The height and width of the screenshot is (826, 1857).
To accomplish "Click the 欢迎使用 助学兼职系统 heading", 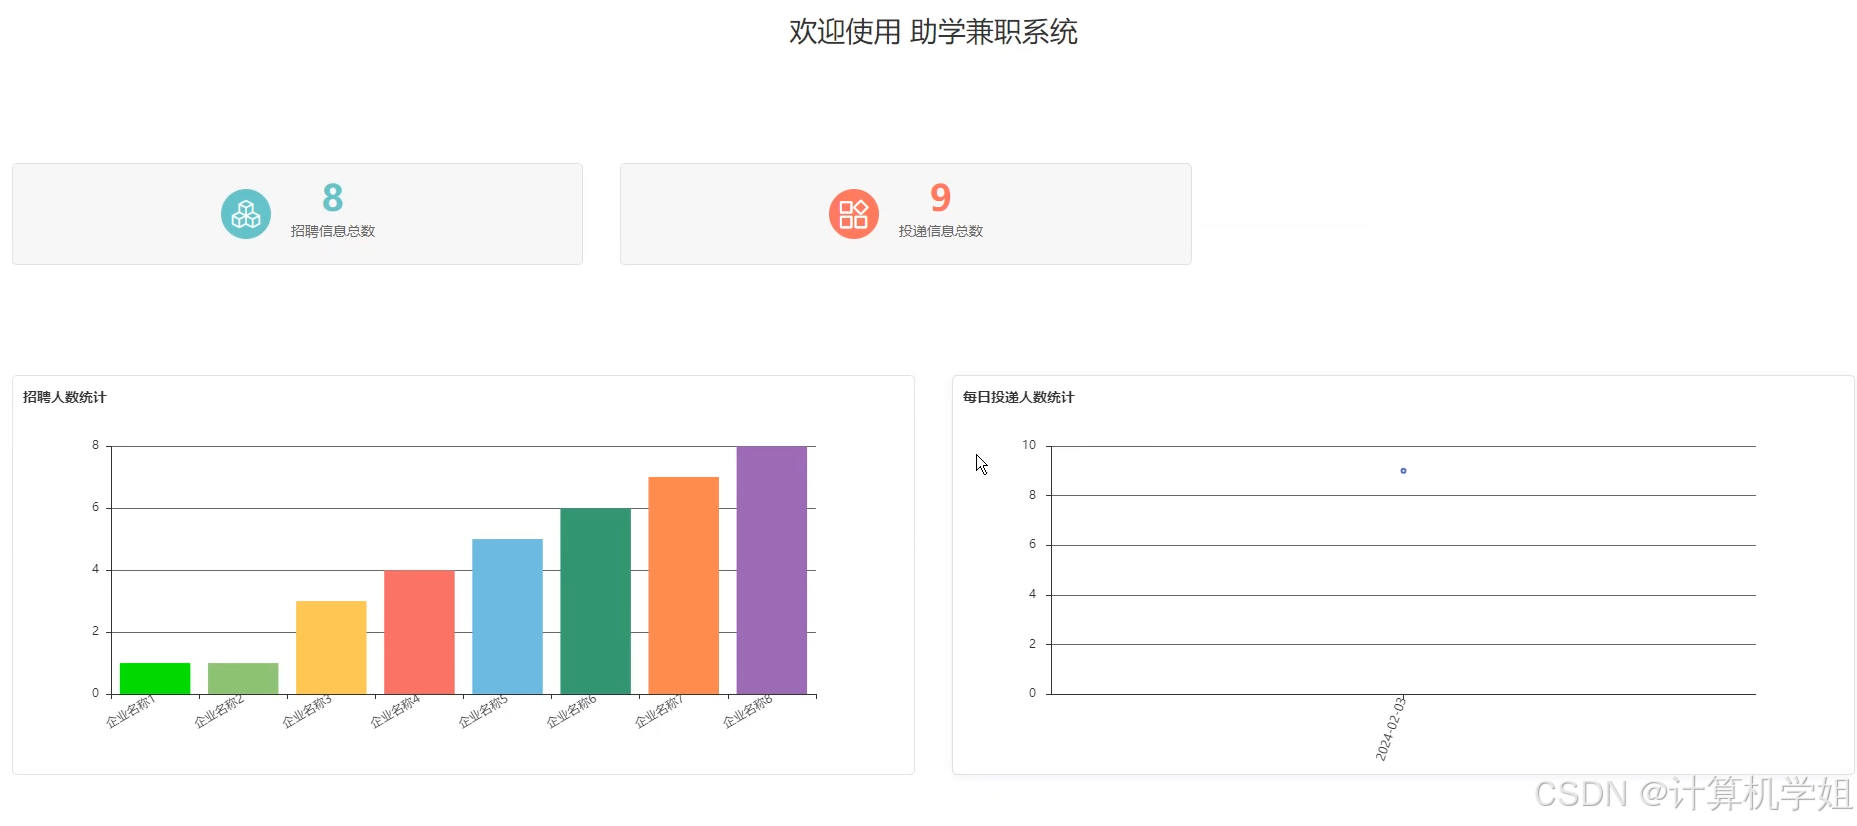I will click(933, 32).
